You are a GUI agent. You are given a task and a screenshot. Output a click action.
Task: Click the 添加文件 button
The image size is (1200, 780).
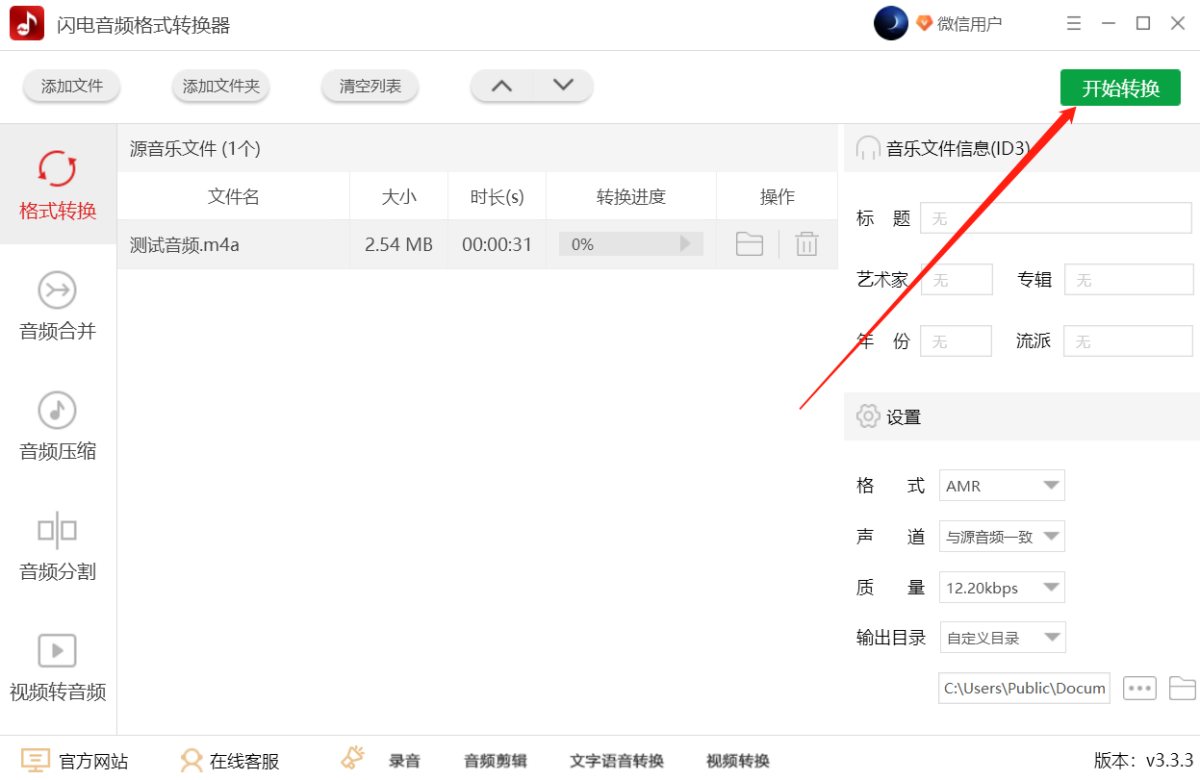pos(72,86)
